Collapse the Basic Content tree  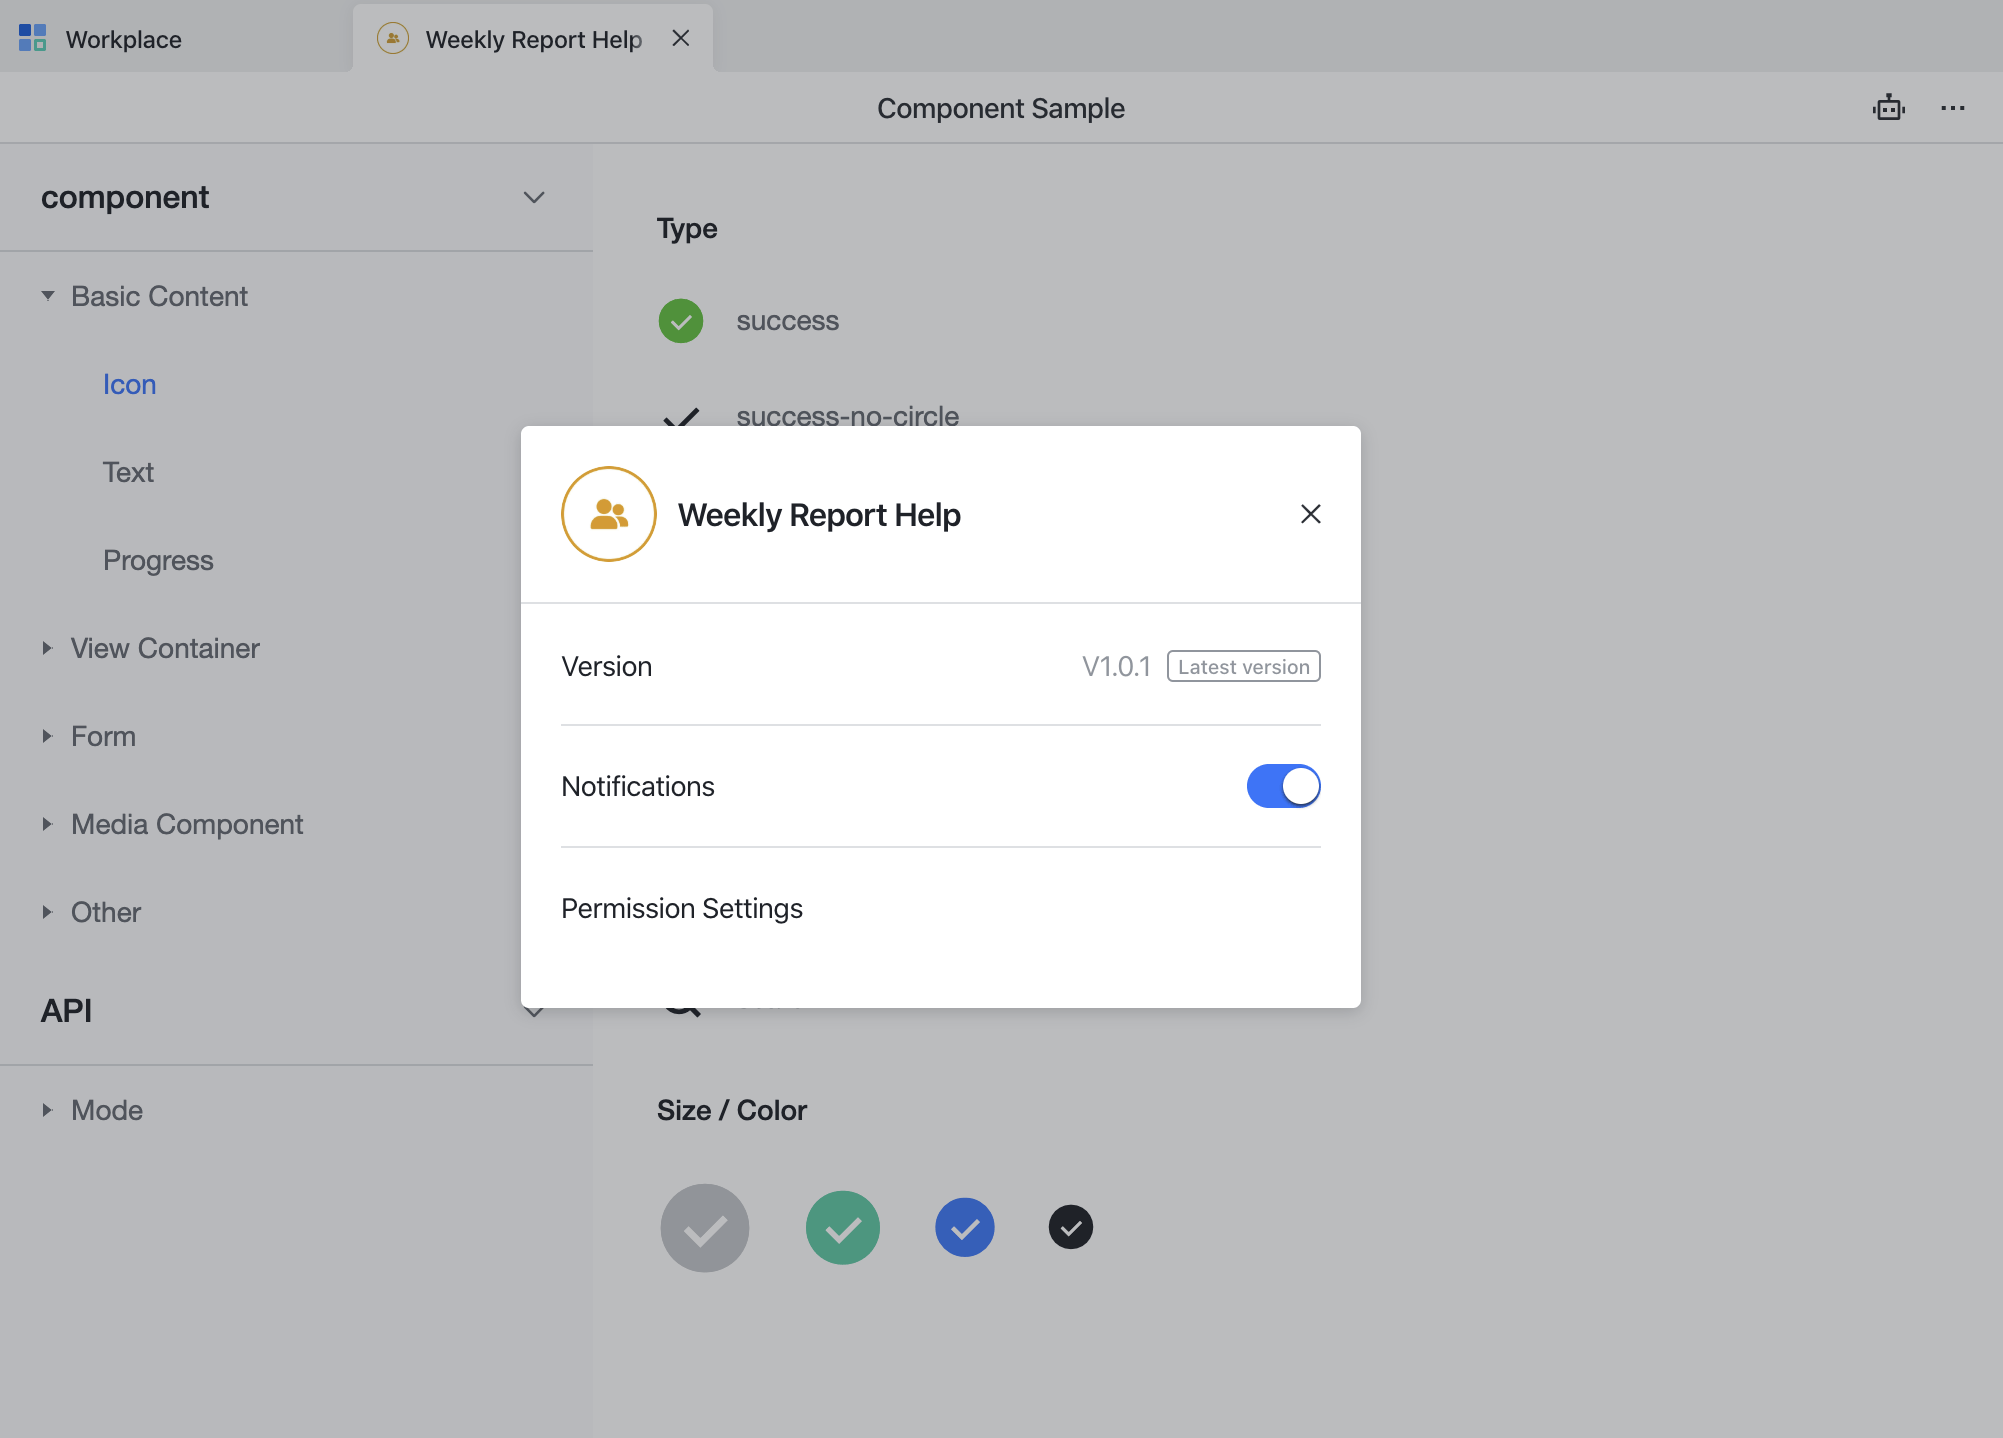pyautogui.click(x=46, y=296)
